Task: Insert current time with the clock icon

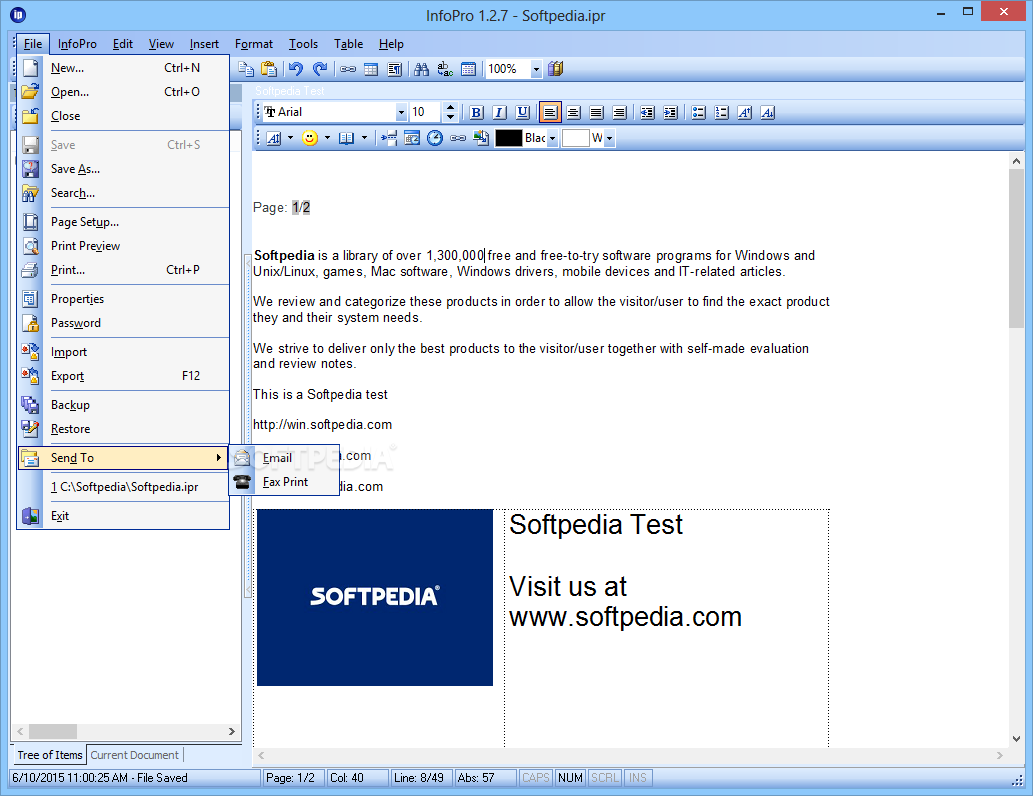Action: click(435, 138)
